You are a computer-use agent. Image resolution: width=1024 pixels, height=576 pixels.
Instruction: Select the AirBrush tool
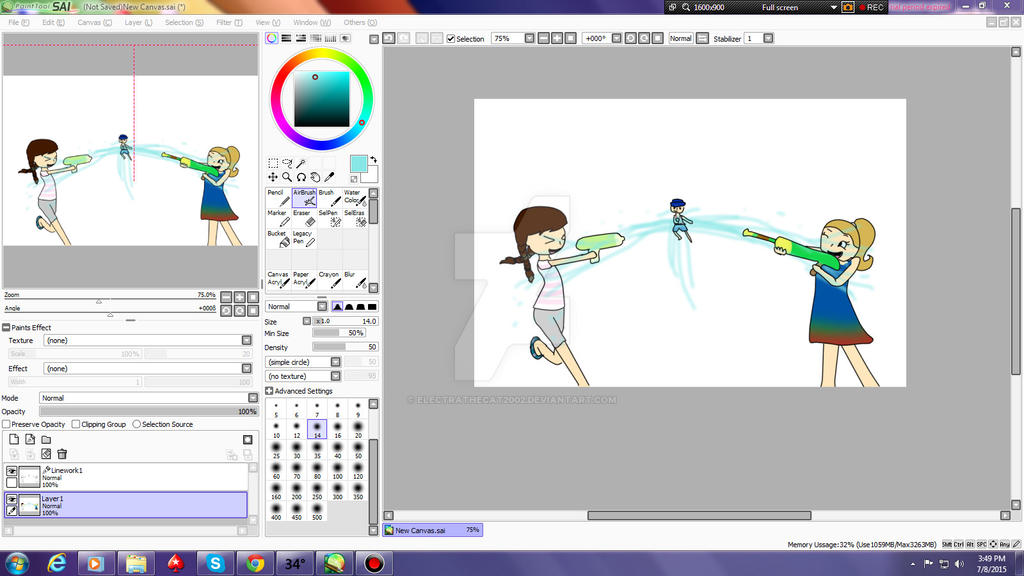(x=304, y=197)
